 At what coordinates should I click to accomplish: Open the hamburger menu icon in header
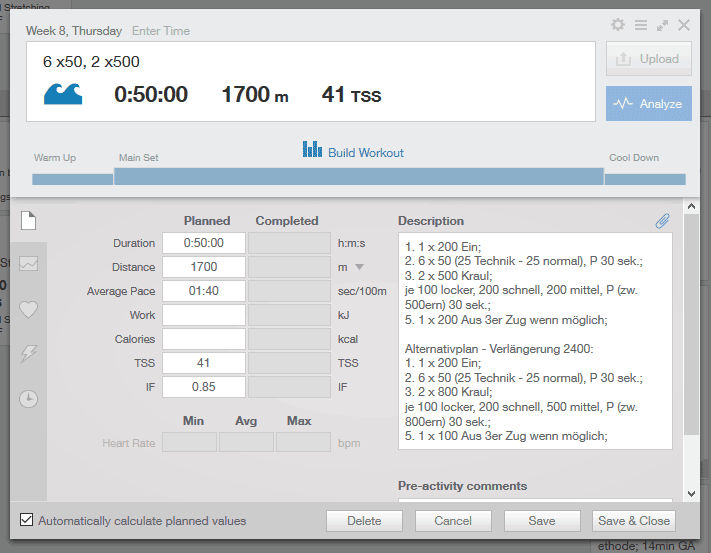click(x=640, y=25)
